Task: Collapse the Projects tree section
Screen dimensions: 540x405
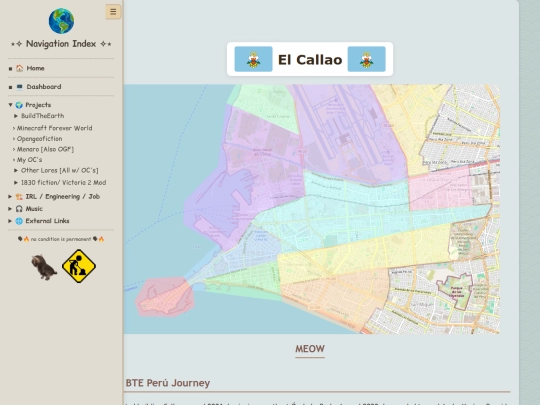Action: pyautogui.click(x=10, y=105)
